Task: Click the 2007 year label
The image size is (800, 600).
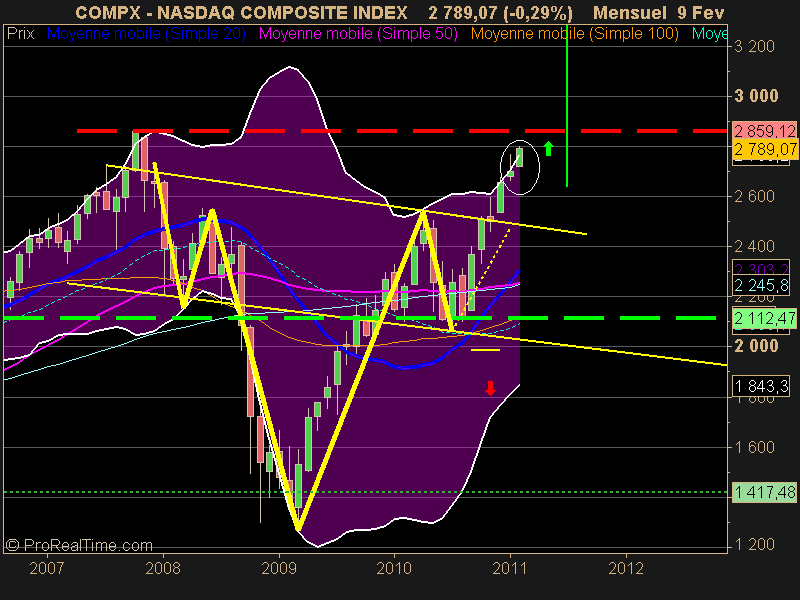Action: (46, 568)
